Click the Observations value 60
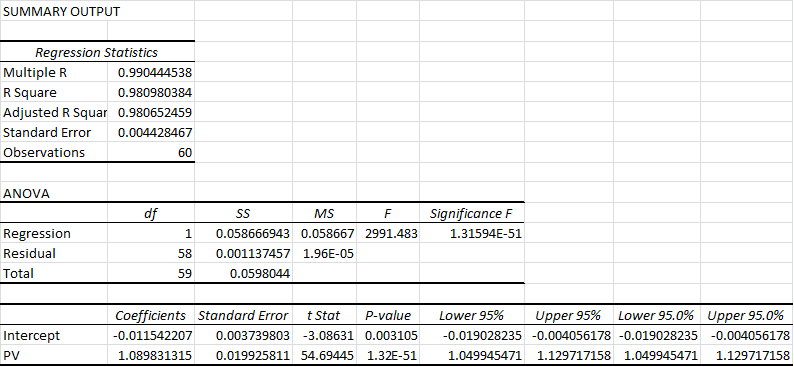Screen dimensions: 794x367 tap(151, 153)
